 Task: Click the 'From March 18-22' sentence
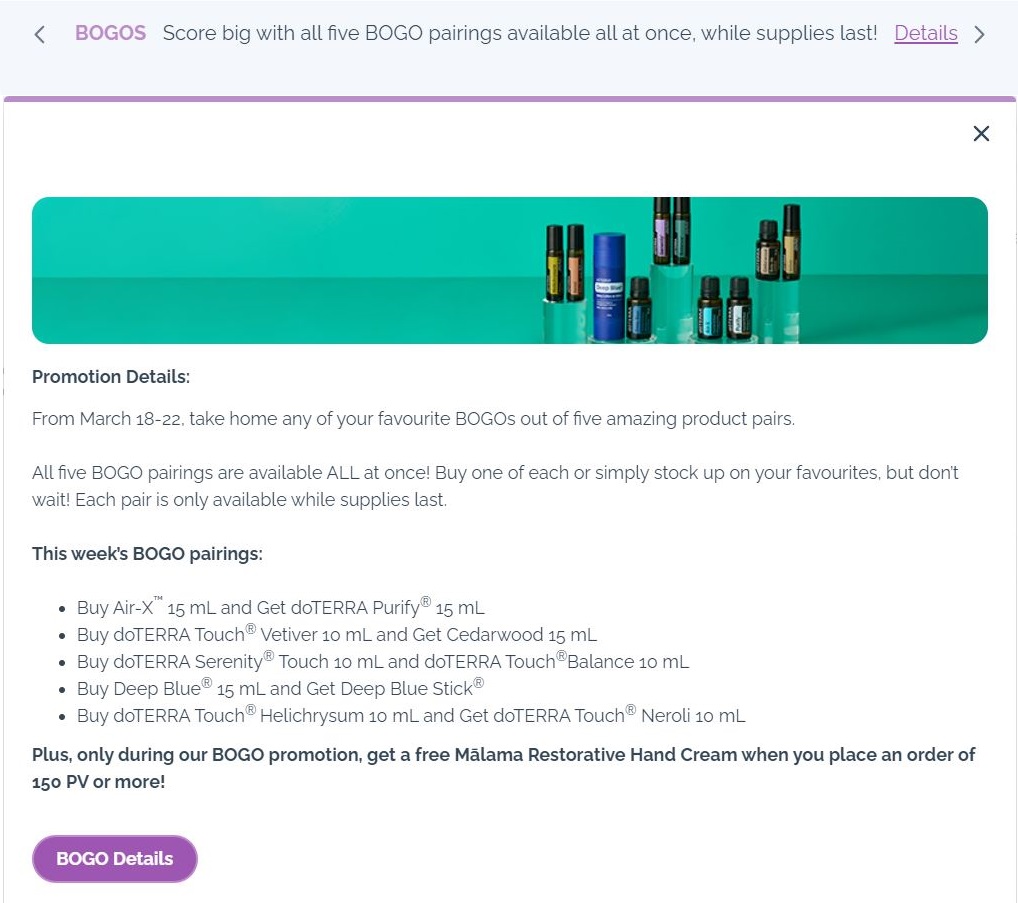(413, 419)
